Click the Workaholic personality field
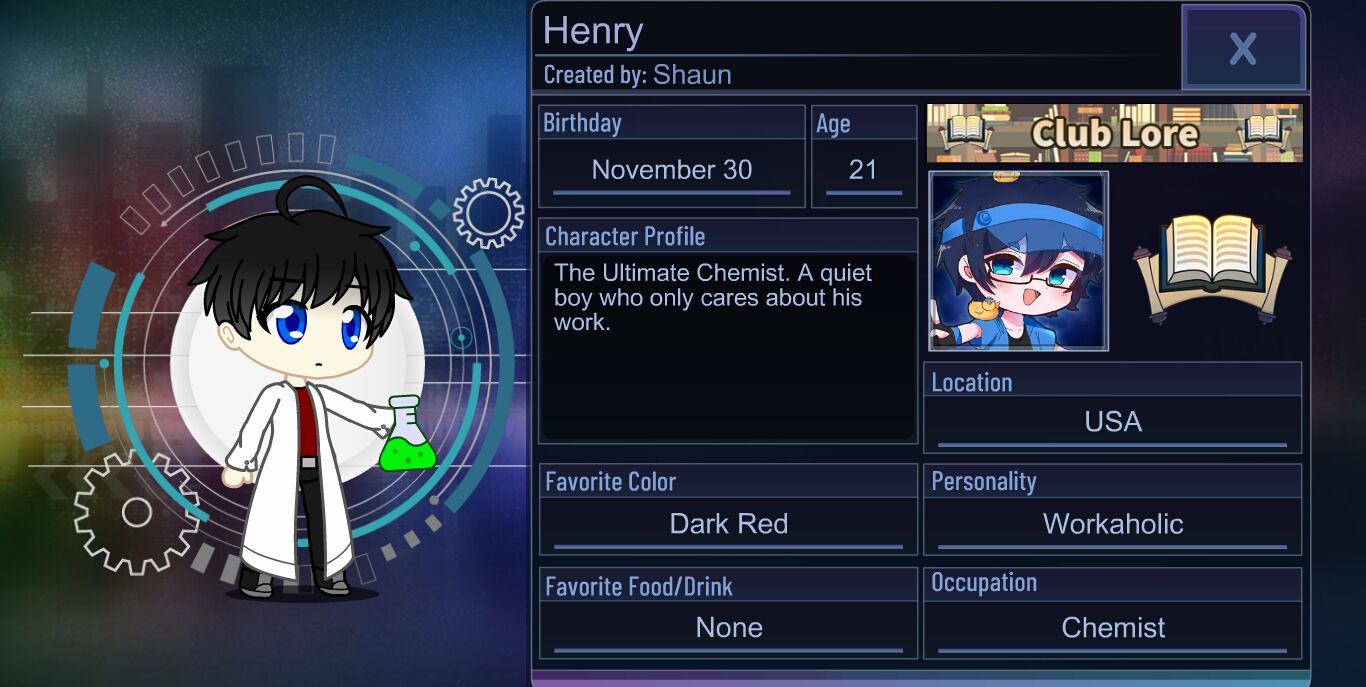Viewport: 1366px width, 687px height. [x=1112, y=524]
